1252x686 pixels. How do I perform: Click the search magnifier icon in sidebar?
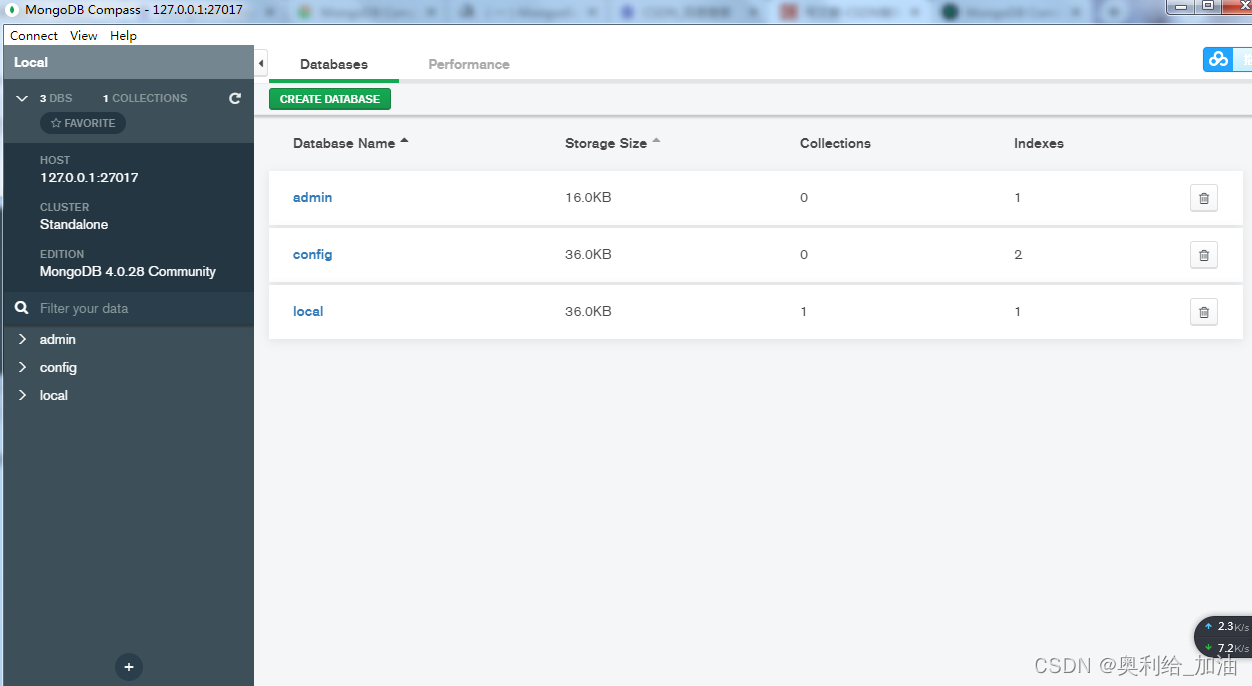tap(22, 308)
